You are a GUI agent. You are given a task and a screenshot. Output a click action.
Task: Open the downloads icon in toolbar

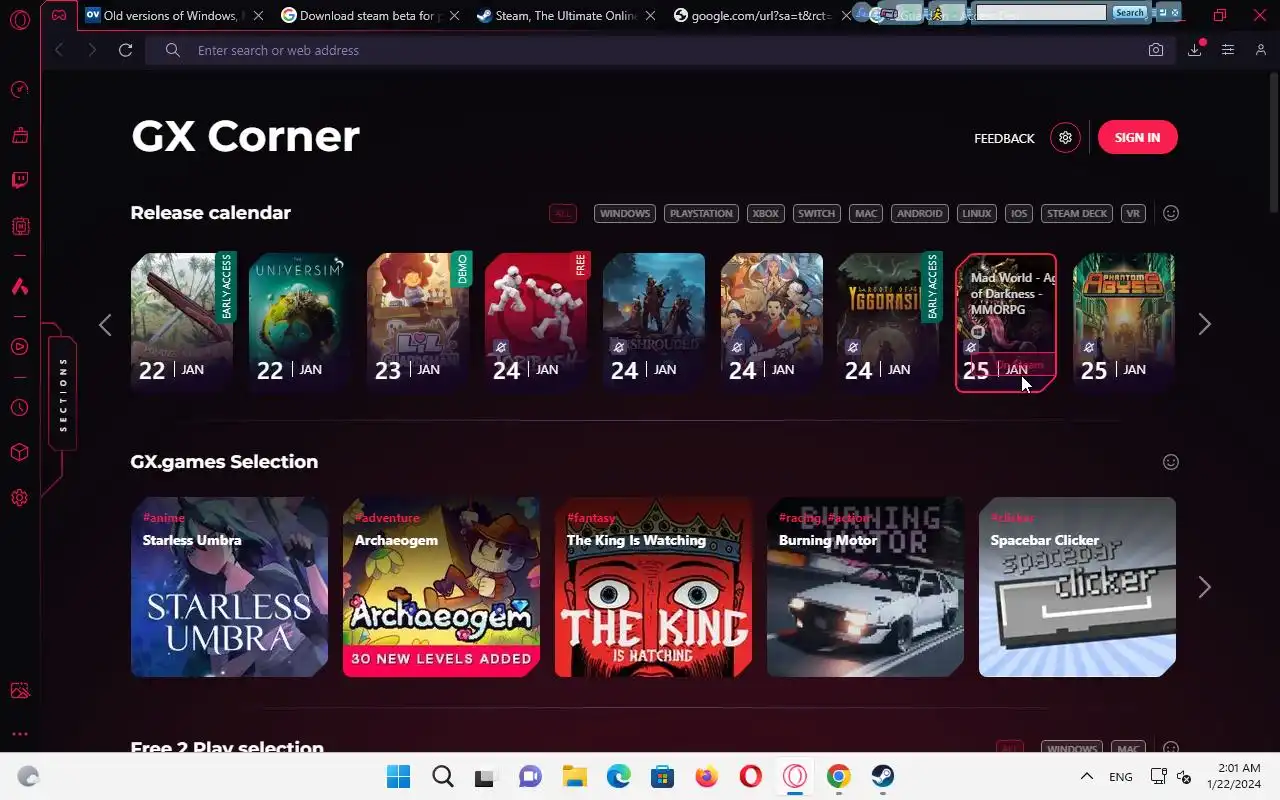(x=1195, y=50)
